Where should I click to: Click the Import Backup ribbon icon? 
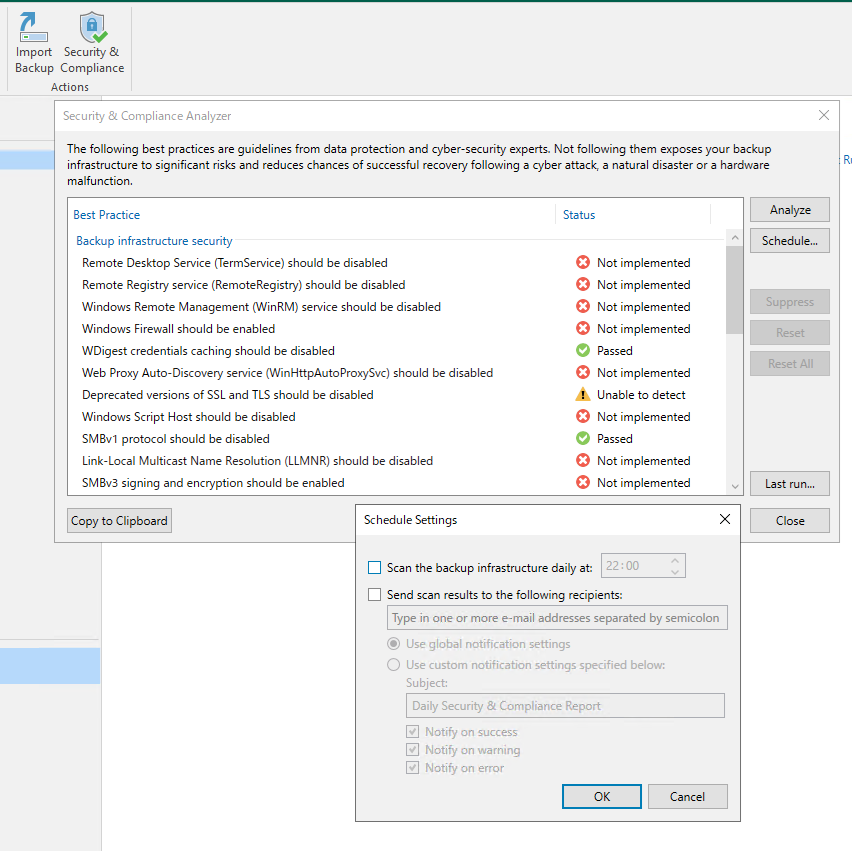click(34, 43)
